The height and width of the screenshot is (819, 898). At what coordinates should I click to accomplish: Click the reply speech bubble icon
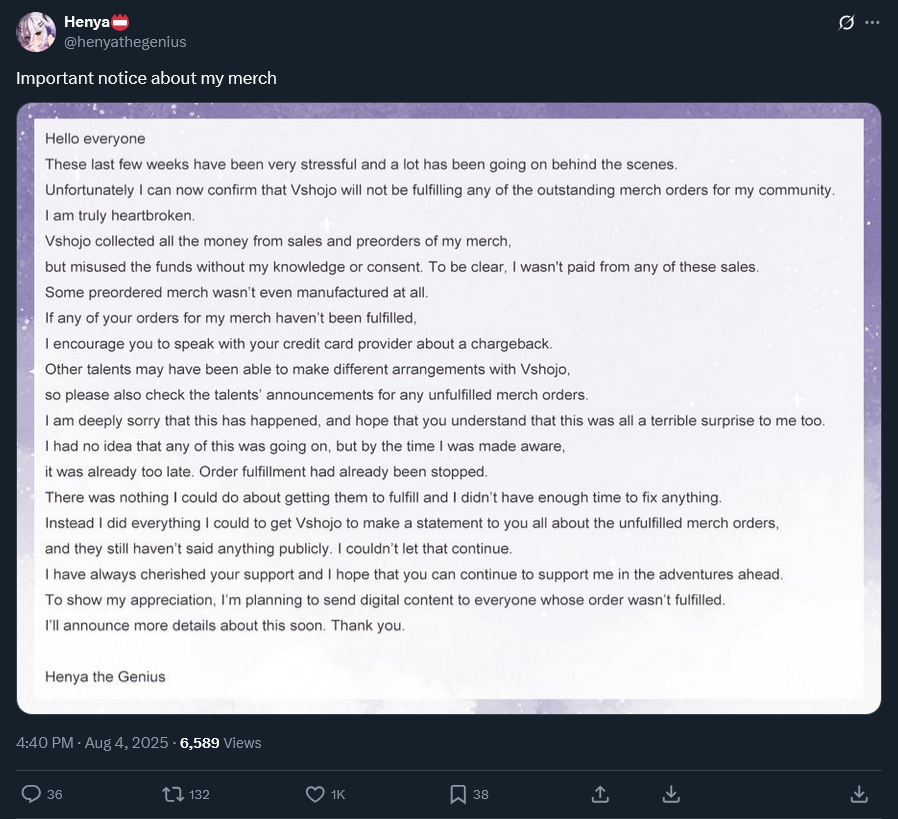pyautogui.click(x=31, y=794)
